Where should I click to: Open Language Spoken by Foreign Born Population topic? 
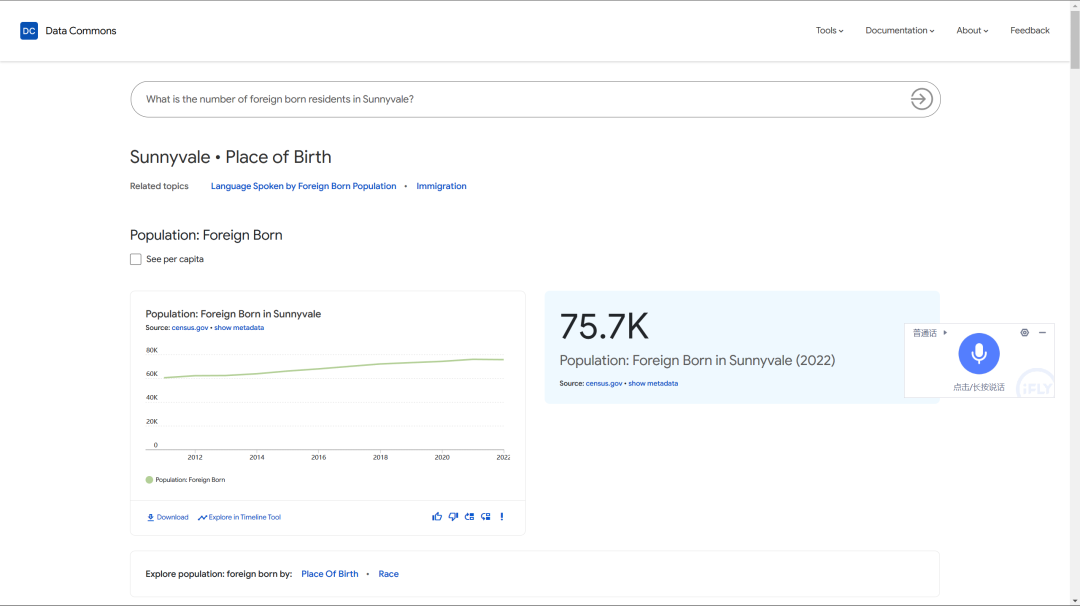coord(303,186)
